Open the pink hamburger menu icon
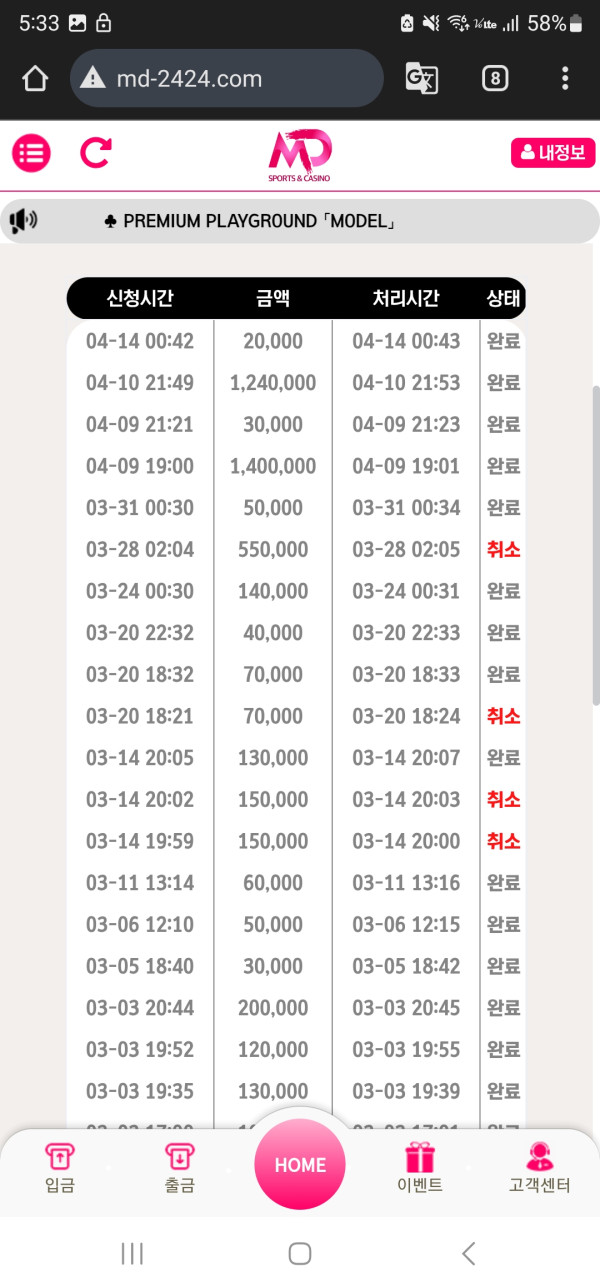The height and width of the screenshot is (1287, 600). [x=31, y=153]
